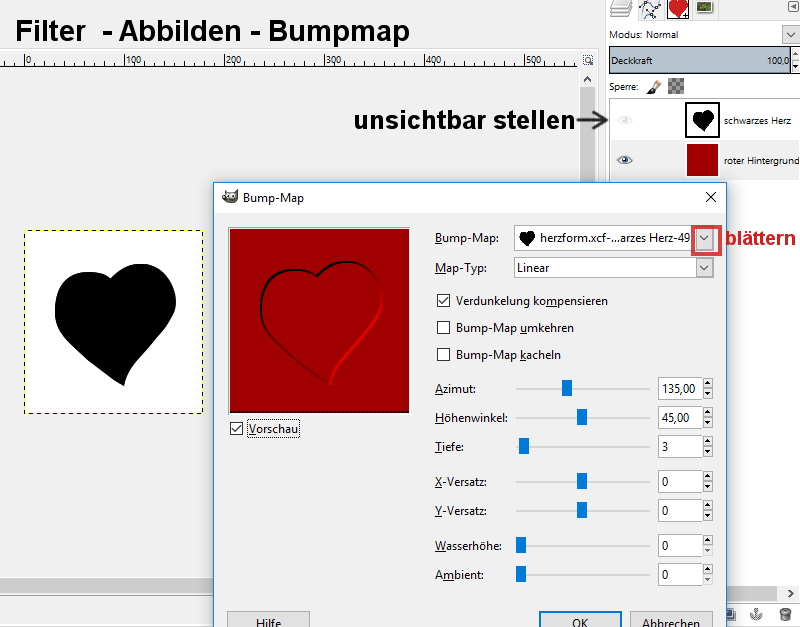
Task: Increase Azimut with spinner up arrow
Action: click(708, 383)
